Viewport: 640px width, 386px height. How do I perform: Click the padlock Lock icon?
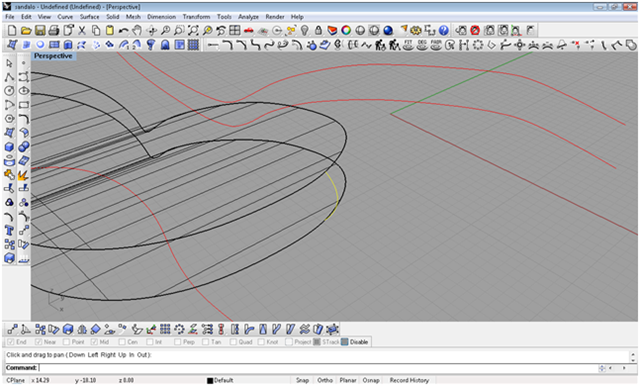pos(319,30)
